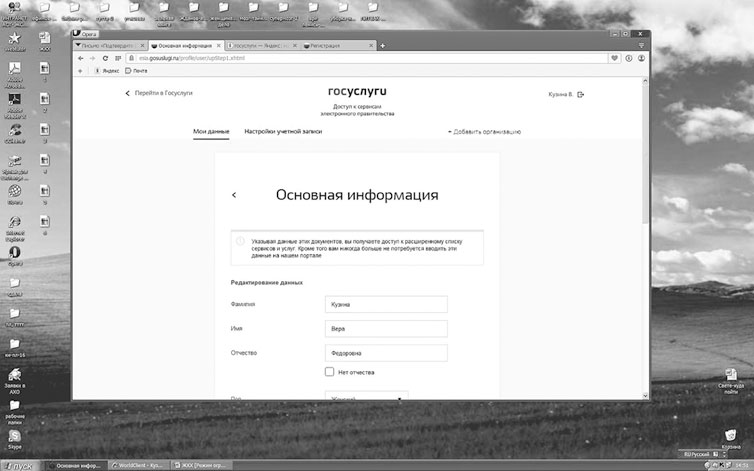Click the logout icon next to Кузина В.
Screen dimensions: 754x471
(581, 94)
